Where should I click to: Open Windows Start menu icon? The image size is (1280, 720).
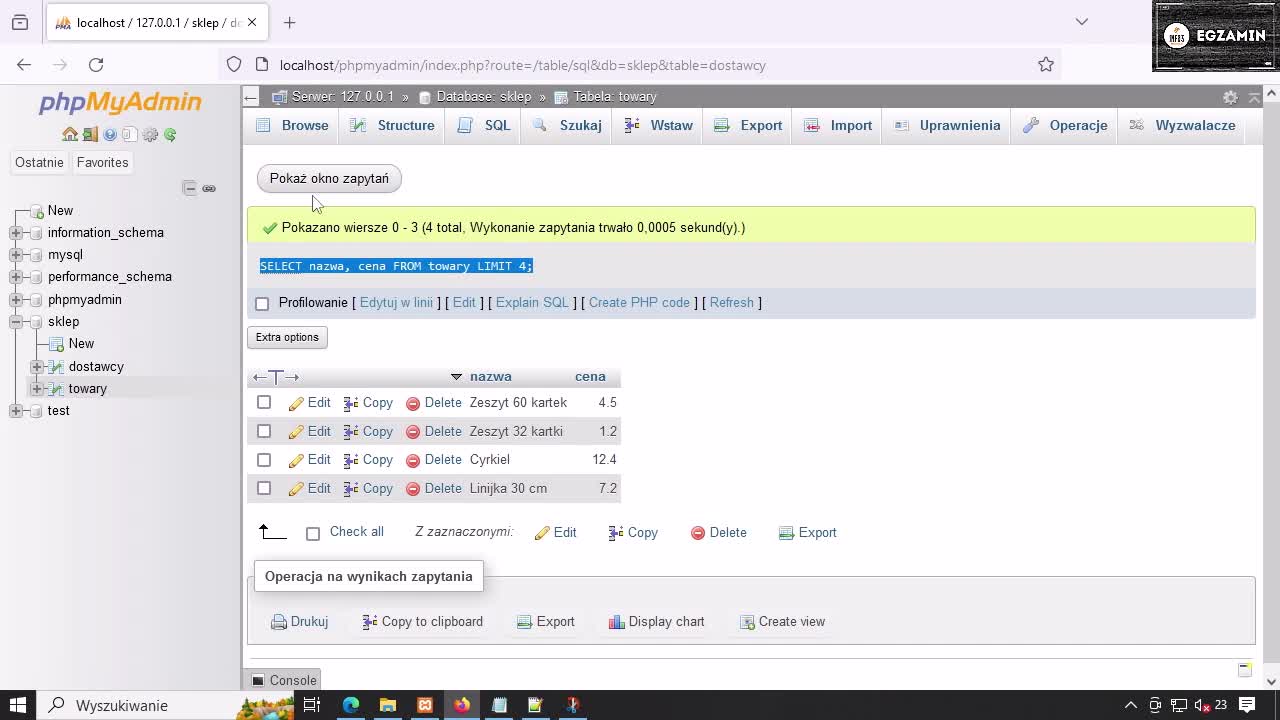[x=18, y=705]
